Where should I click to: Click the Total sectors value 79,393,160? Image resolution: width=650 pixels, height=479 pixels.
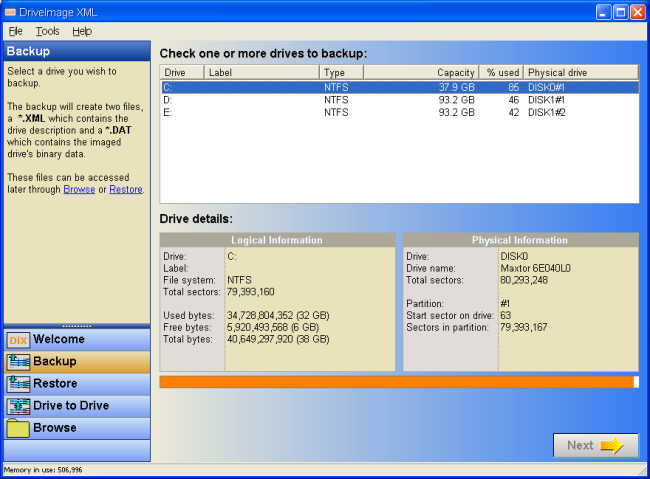[x=250, y=292]
